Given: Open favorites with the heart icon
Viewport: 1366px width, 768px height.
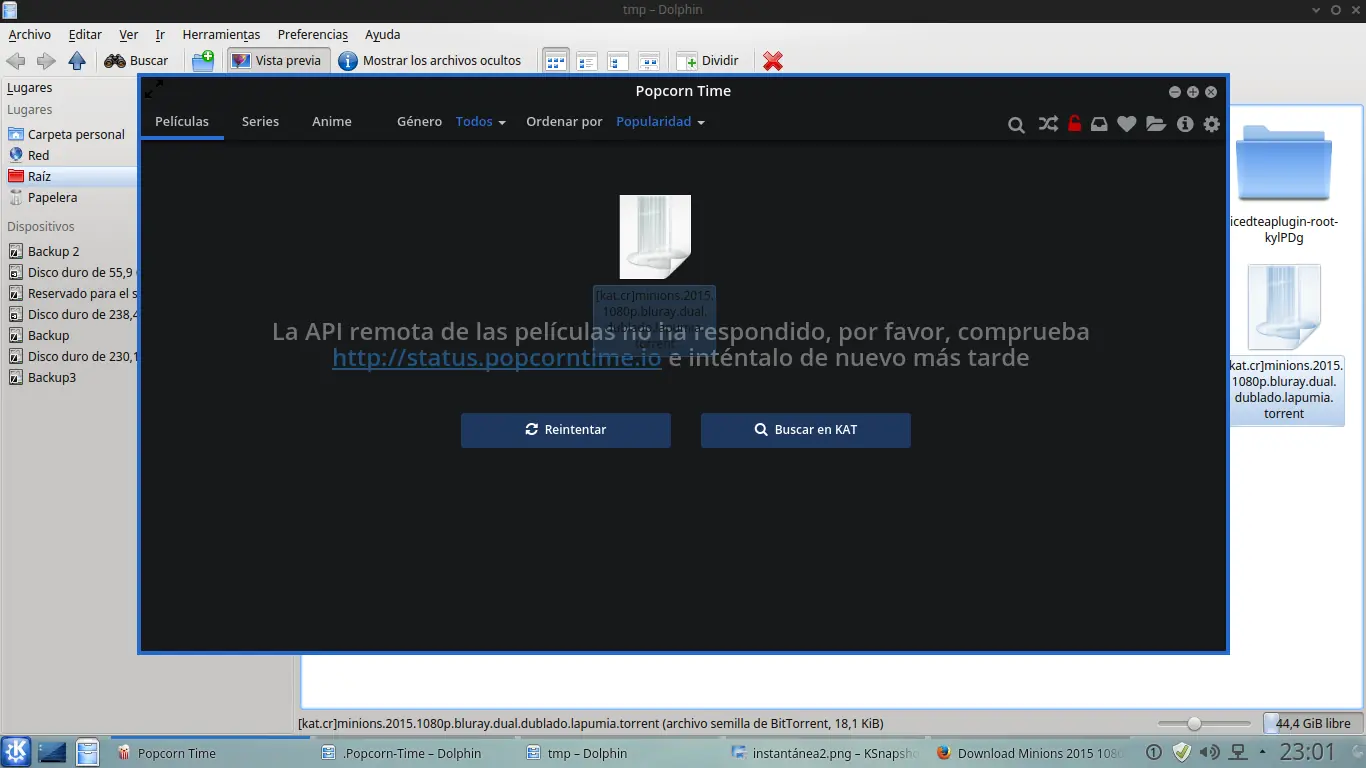Looking at the screenshot, I should [x=1127, y=124].
